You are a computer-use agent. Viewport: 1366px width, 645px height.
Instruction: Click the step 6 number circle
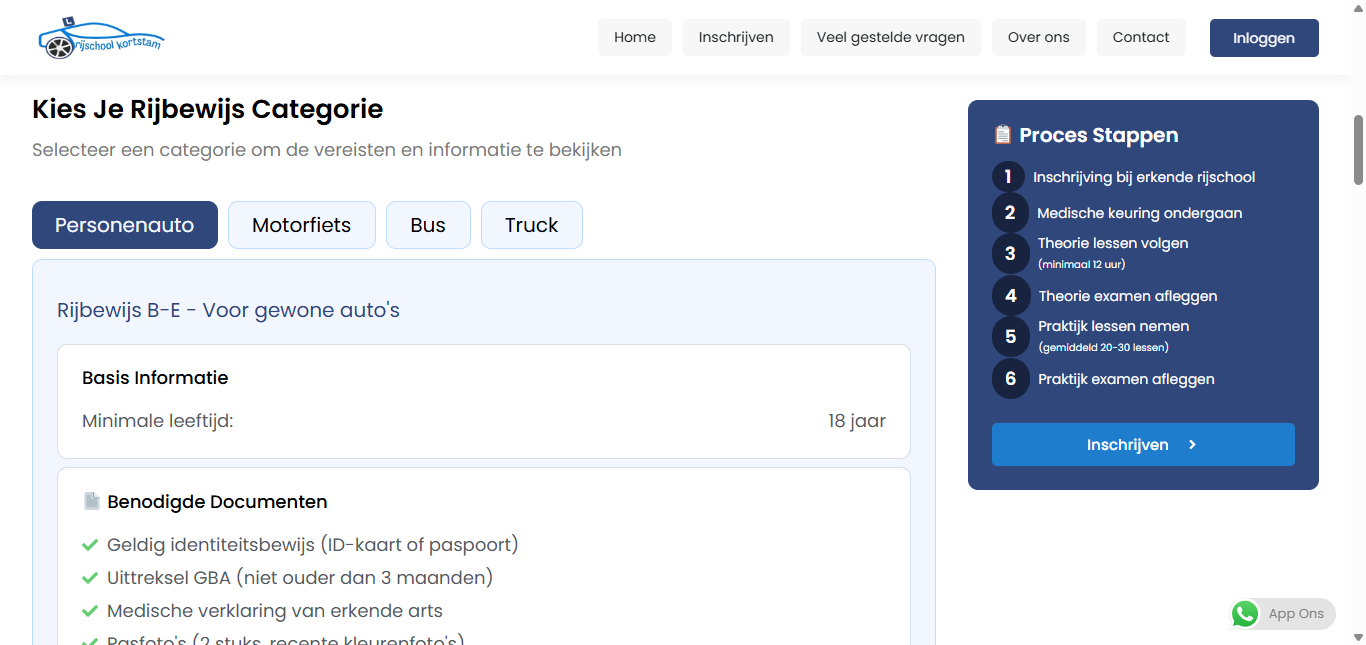pos(1010,379)
